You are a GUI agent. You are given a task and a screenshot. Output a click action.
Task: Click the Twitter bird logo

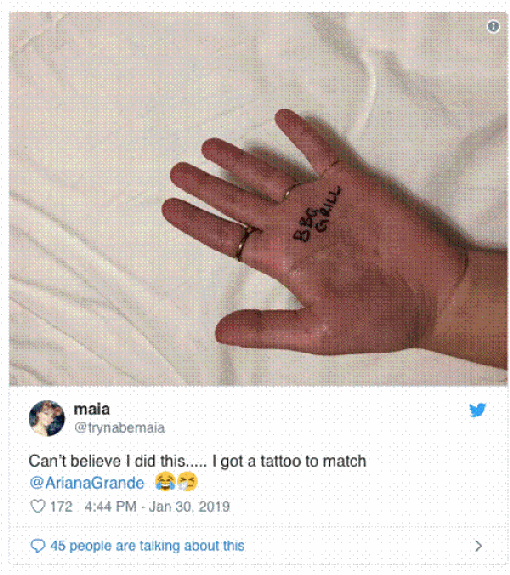click(477, 410)
